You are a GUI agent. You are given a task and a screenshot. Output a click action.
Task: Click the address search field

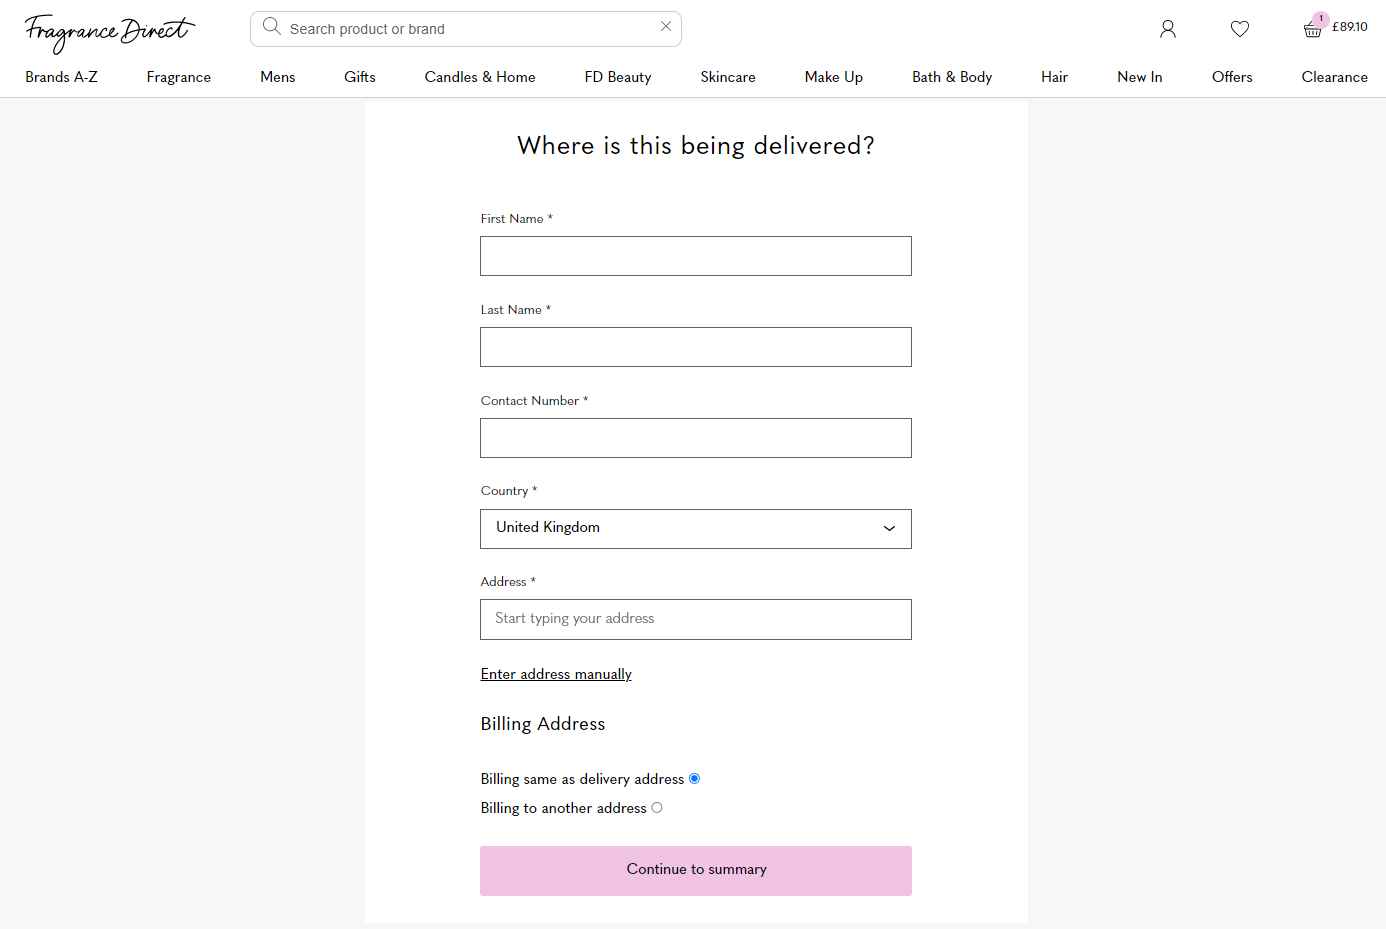click(x=695, y=619)
